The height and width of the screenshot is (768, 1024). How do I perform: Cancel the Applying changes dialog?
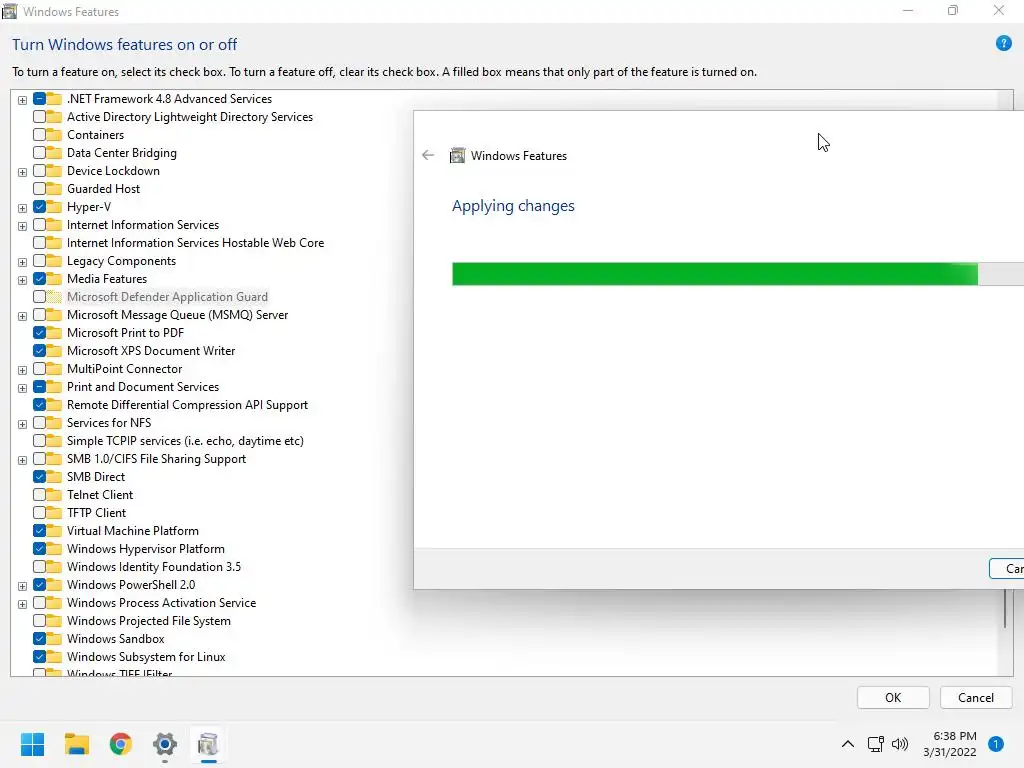click(1007, 568)
